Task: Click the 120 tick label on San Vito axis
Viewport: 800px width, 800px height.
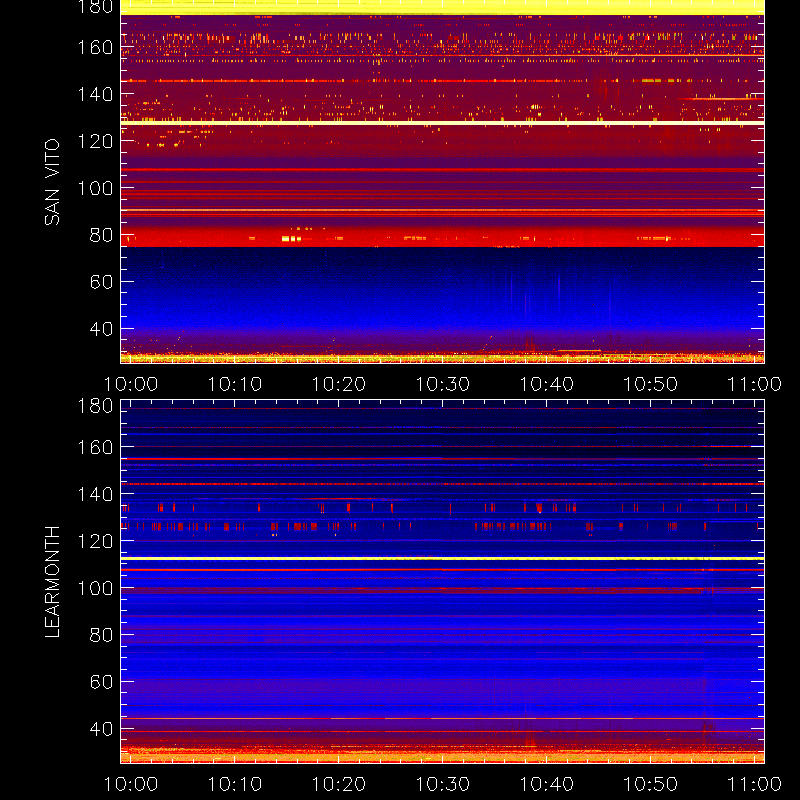Action: point(95,141)
